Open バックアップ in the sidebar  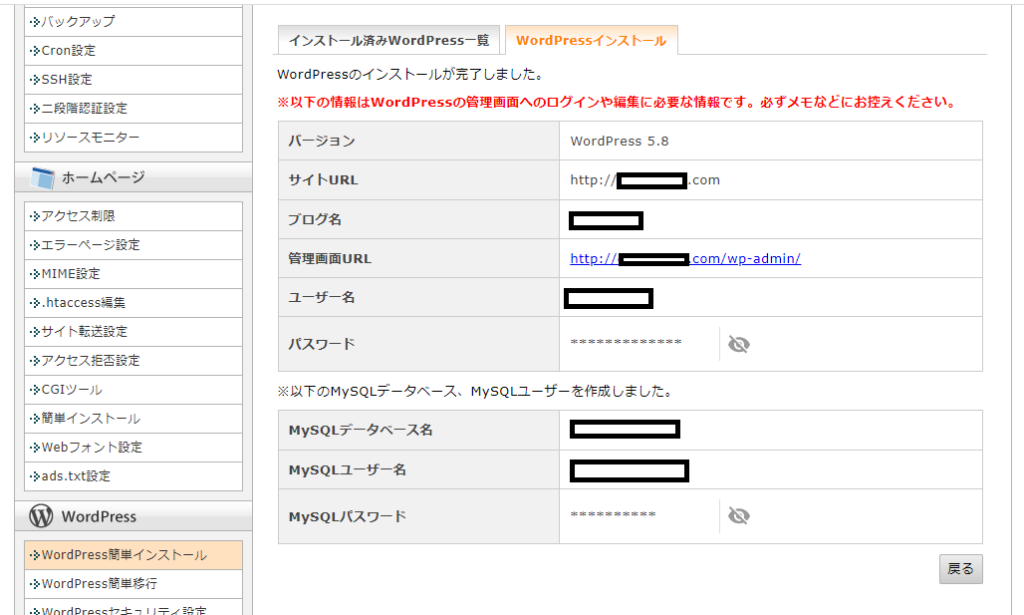pos(133,22)
